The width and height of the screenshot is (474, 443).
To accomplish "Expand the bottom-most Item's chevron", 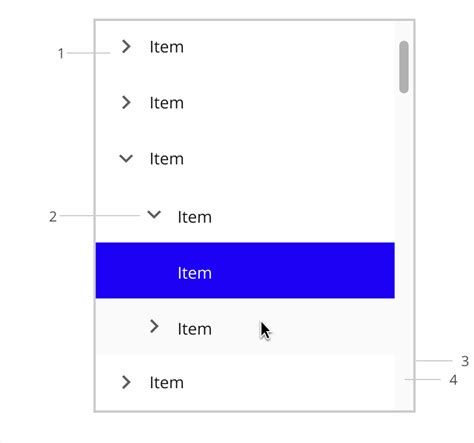I will 126,382.
